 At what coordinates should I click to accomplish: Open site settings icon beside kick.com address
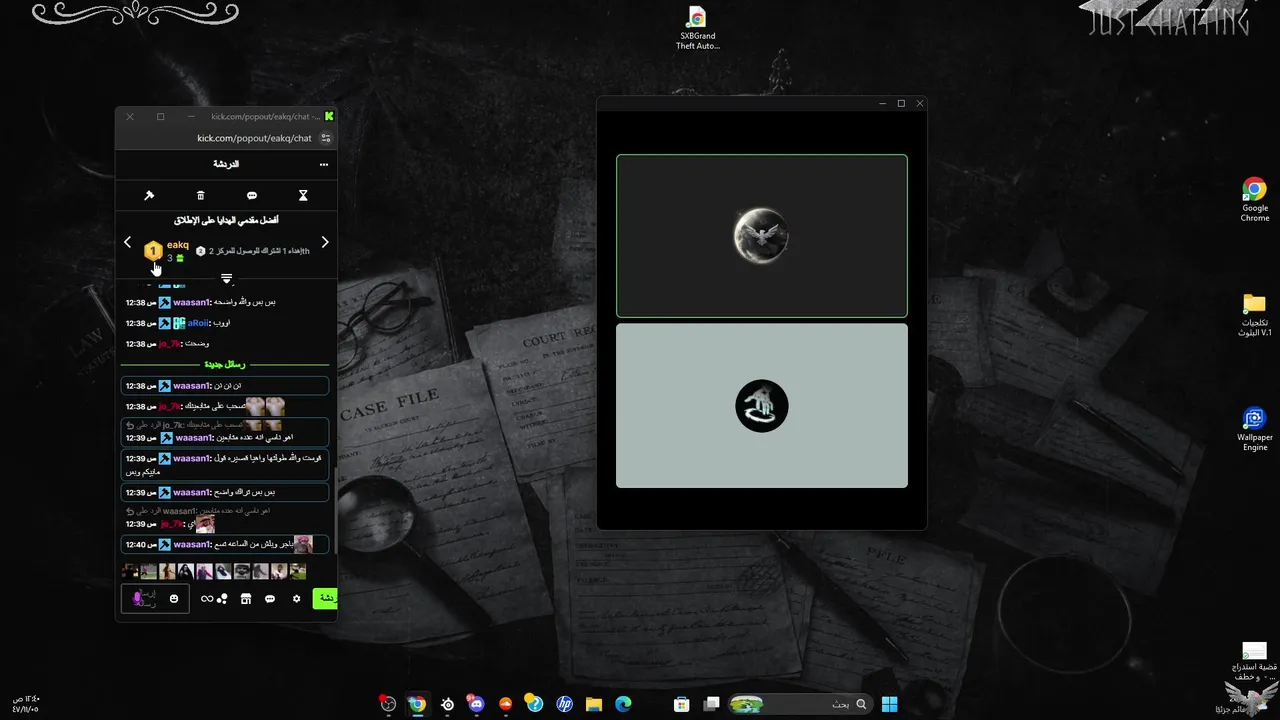coord(325,138)
